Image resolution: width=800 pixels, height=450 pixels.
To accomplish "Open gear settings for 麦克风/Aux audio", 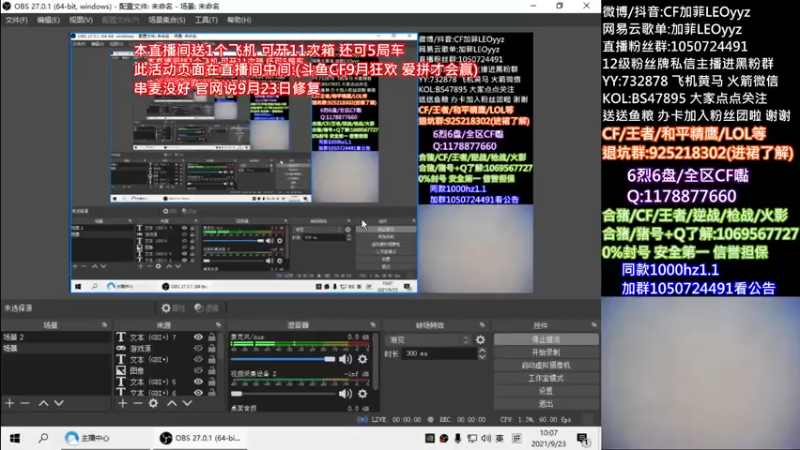I will click(x=362, y=359).
